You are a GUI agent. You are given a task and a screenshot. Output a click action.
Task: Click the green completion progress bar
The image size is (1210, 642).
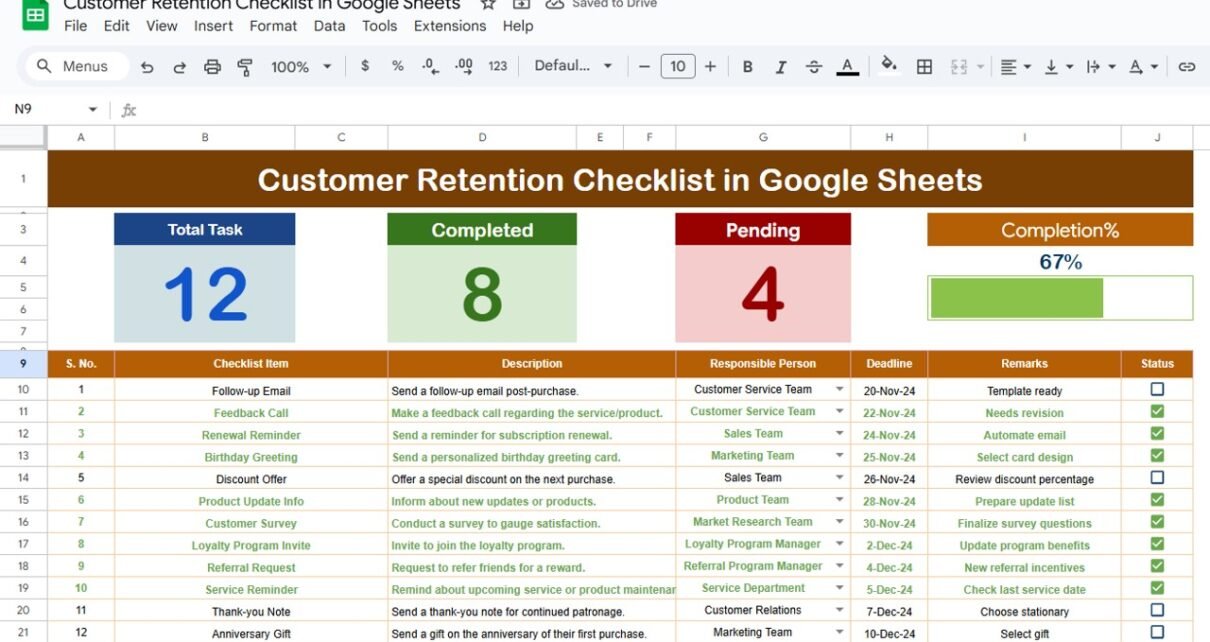(x=1017, y=298)
